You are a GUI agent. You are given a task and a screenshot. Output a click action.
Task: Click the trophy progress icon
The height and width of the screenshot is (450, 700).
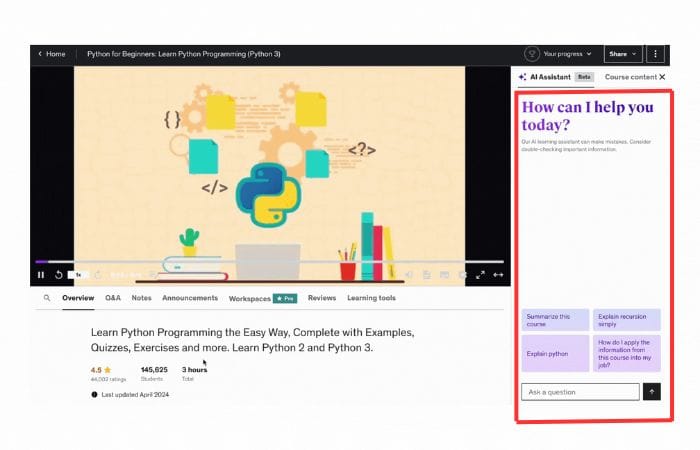pos(532,54)
